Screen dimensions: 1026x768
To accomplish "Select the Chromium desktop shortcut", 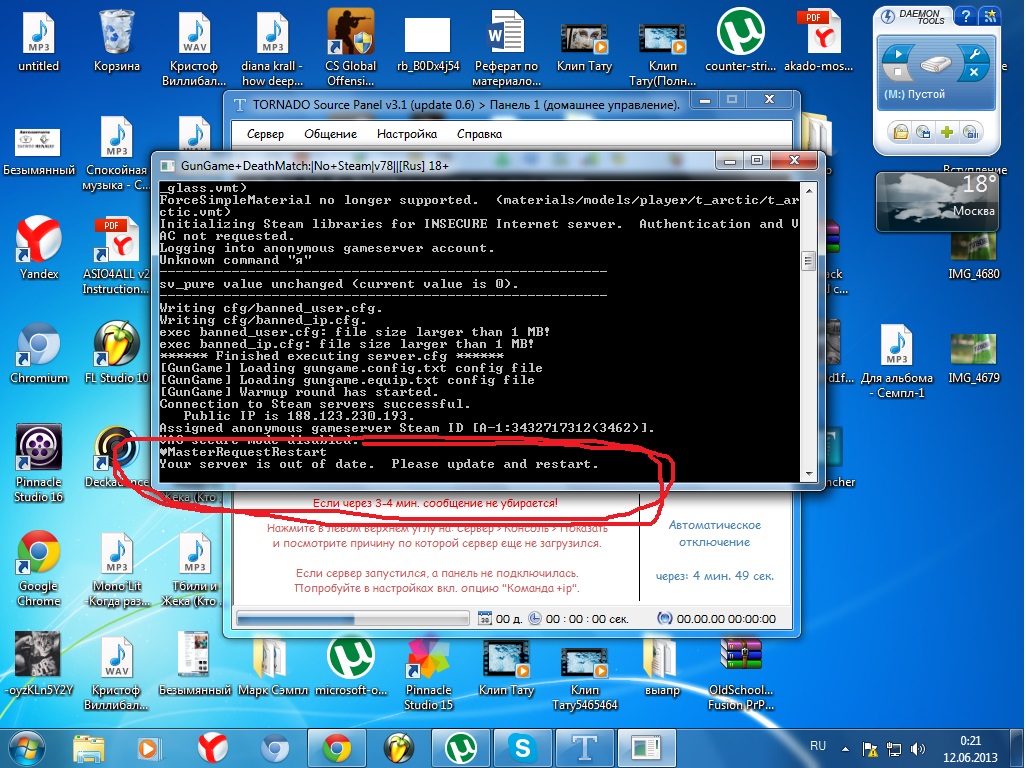I will pos(39,352).
